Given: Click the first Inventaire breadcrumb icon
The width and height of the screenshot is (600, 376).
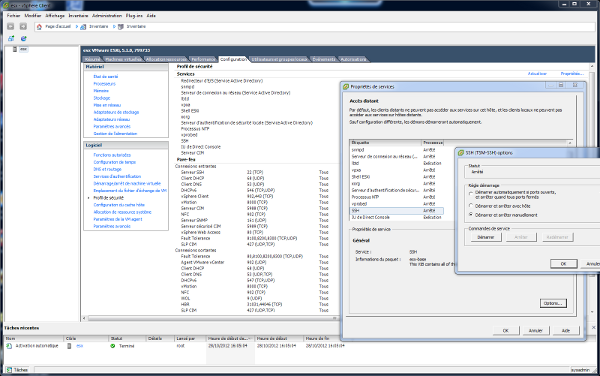Looking at the screenshot, I should (x=83, y=27).
